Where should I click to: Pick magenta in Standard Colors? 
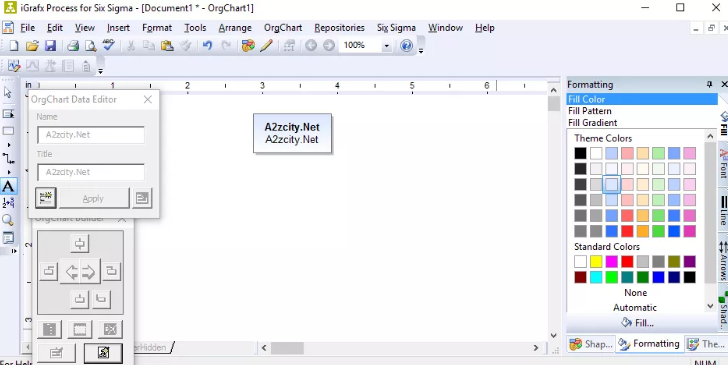coord(611,261)
